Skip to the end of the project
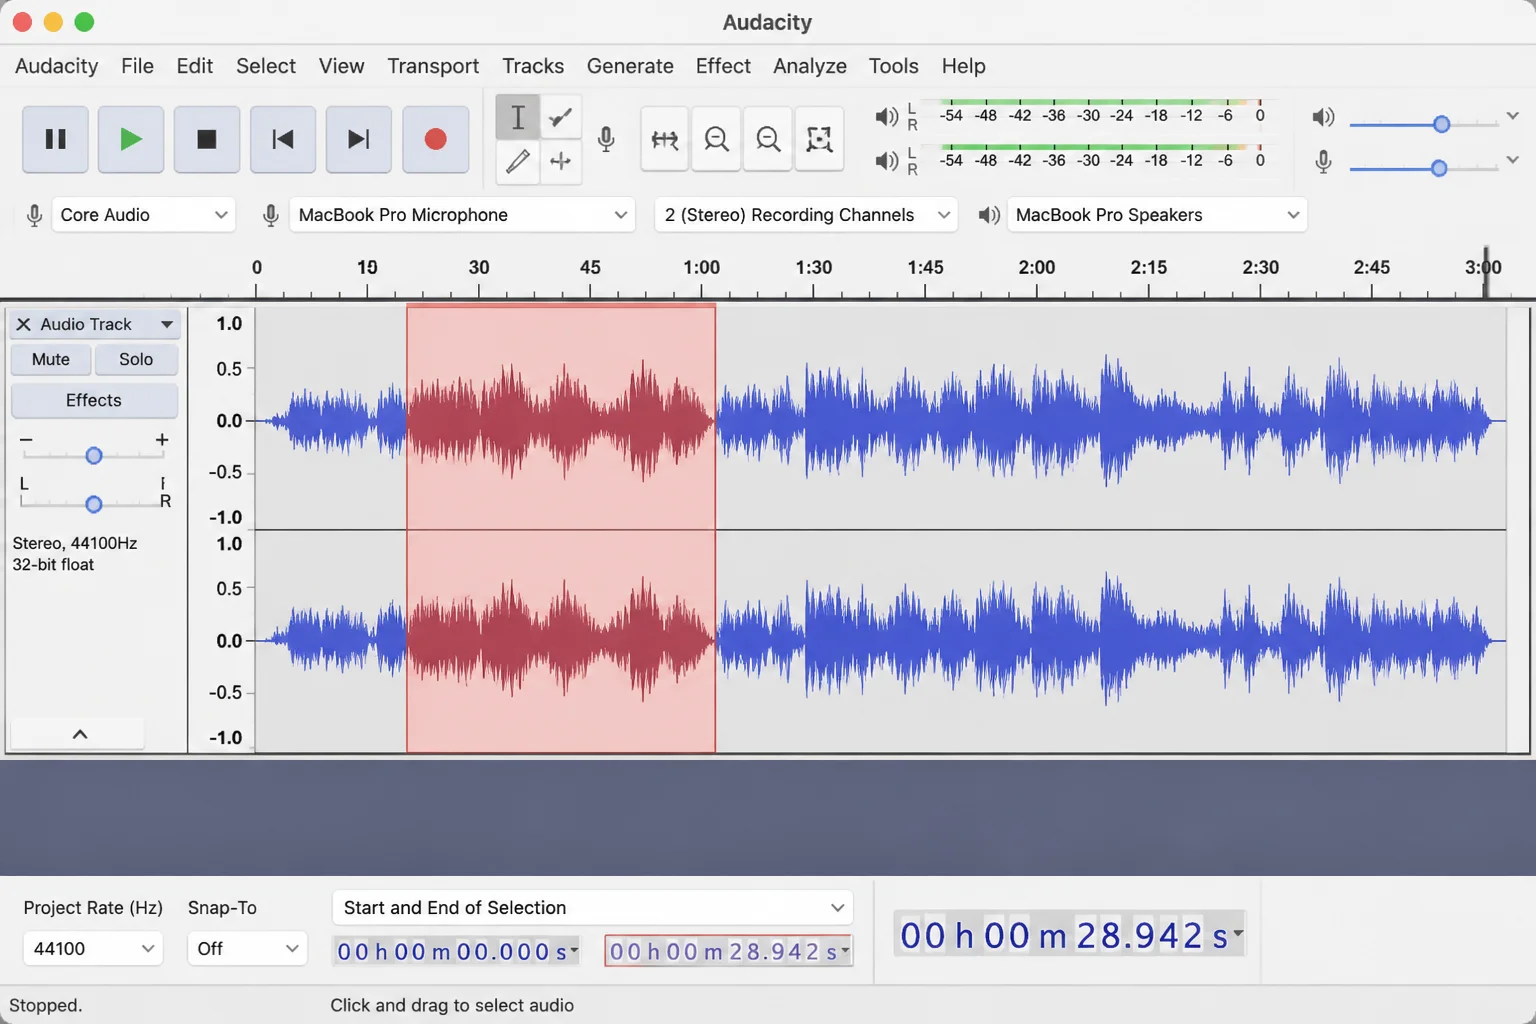The width and height of the screenshot is (1536, 1024). click(358, 139)
